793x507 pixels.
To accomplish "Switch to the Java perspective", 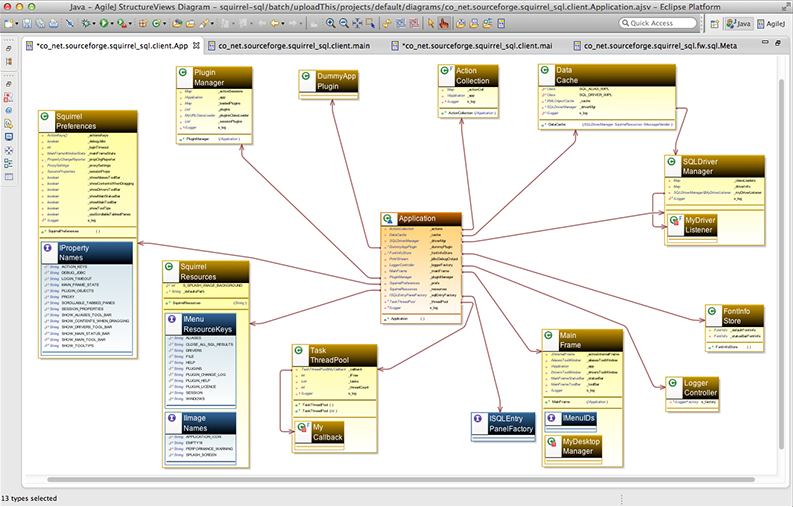I will pos(738,24).
